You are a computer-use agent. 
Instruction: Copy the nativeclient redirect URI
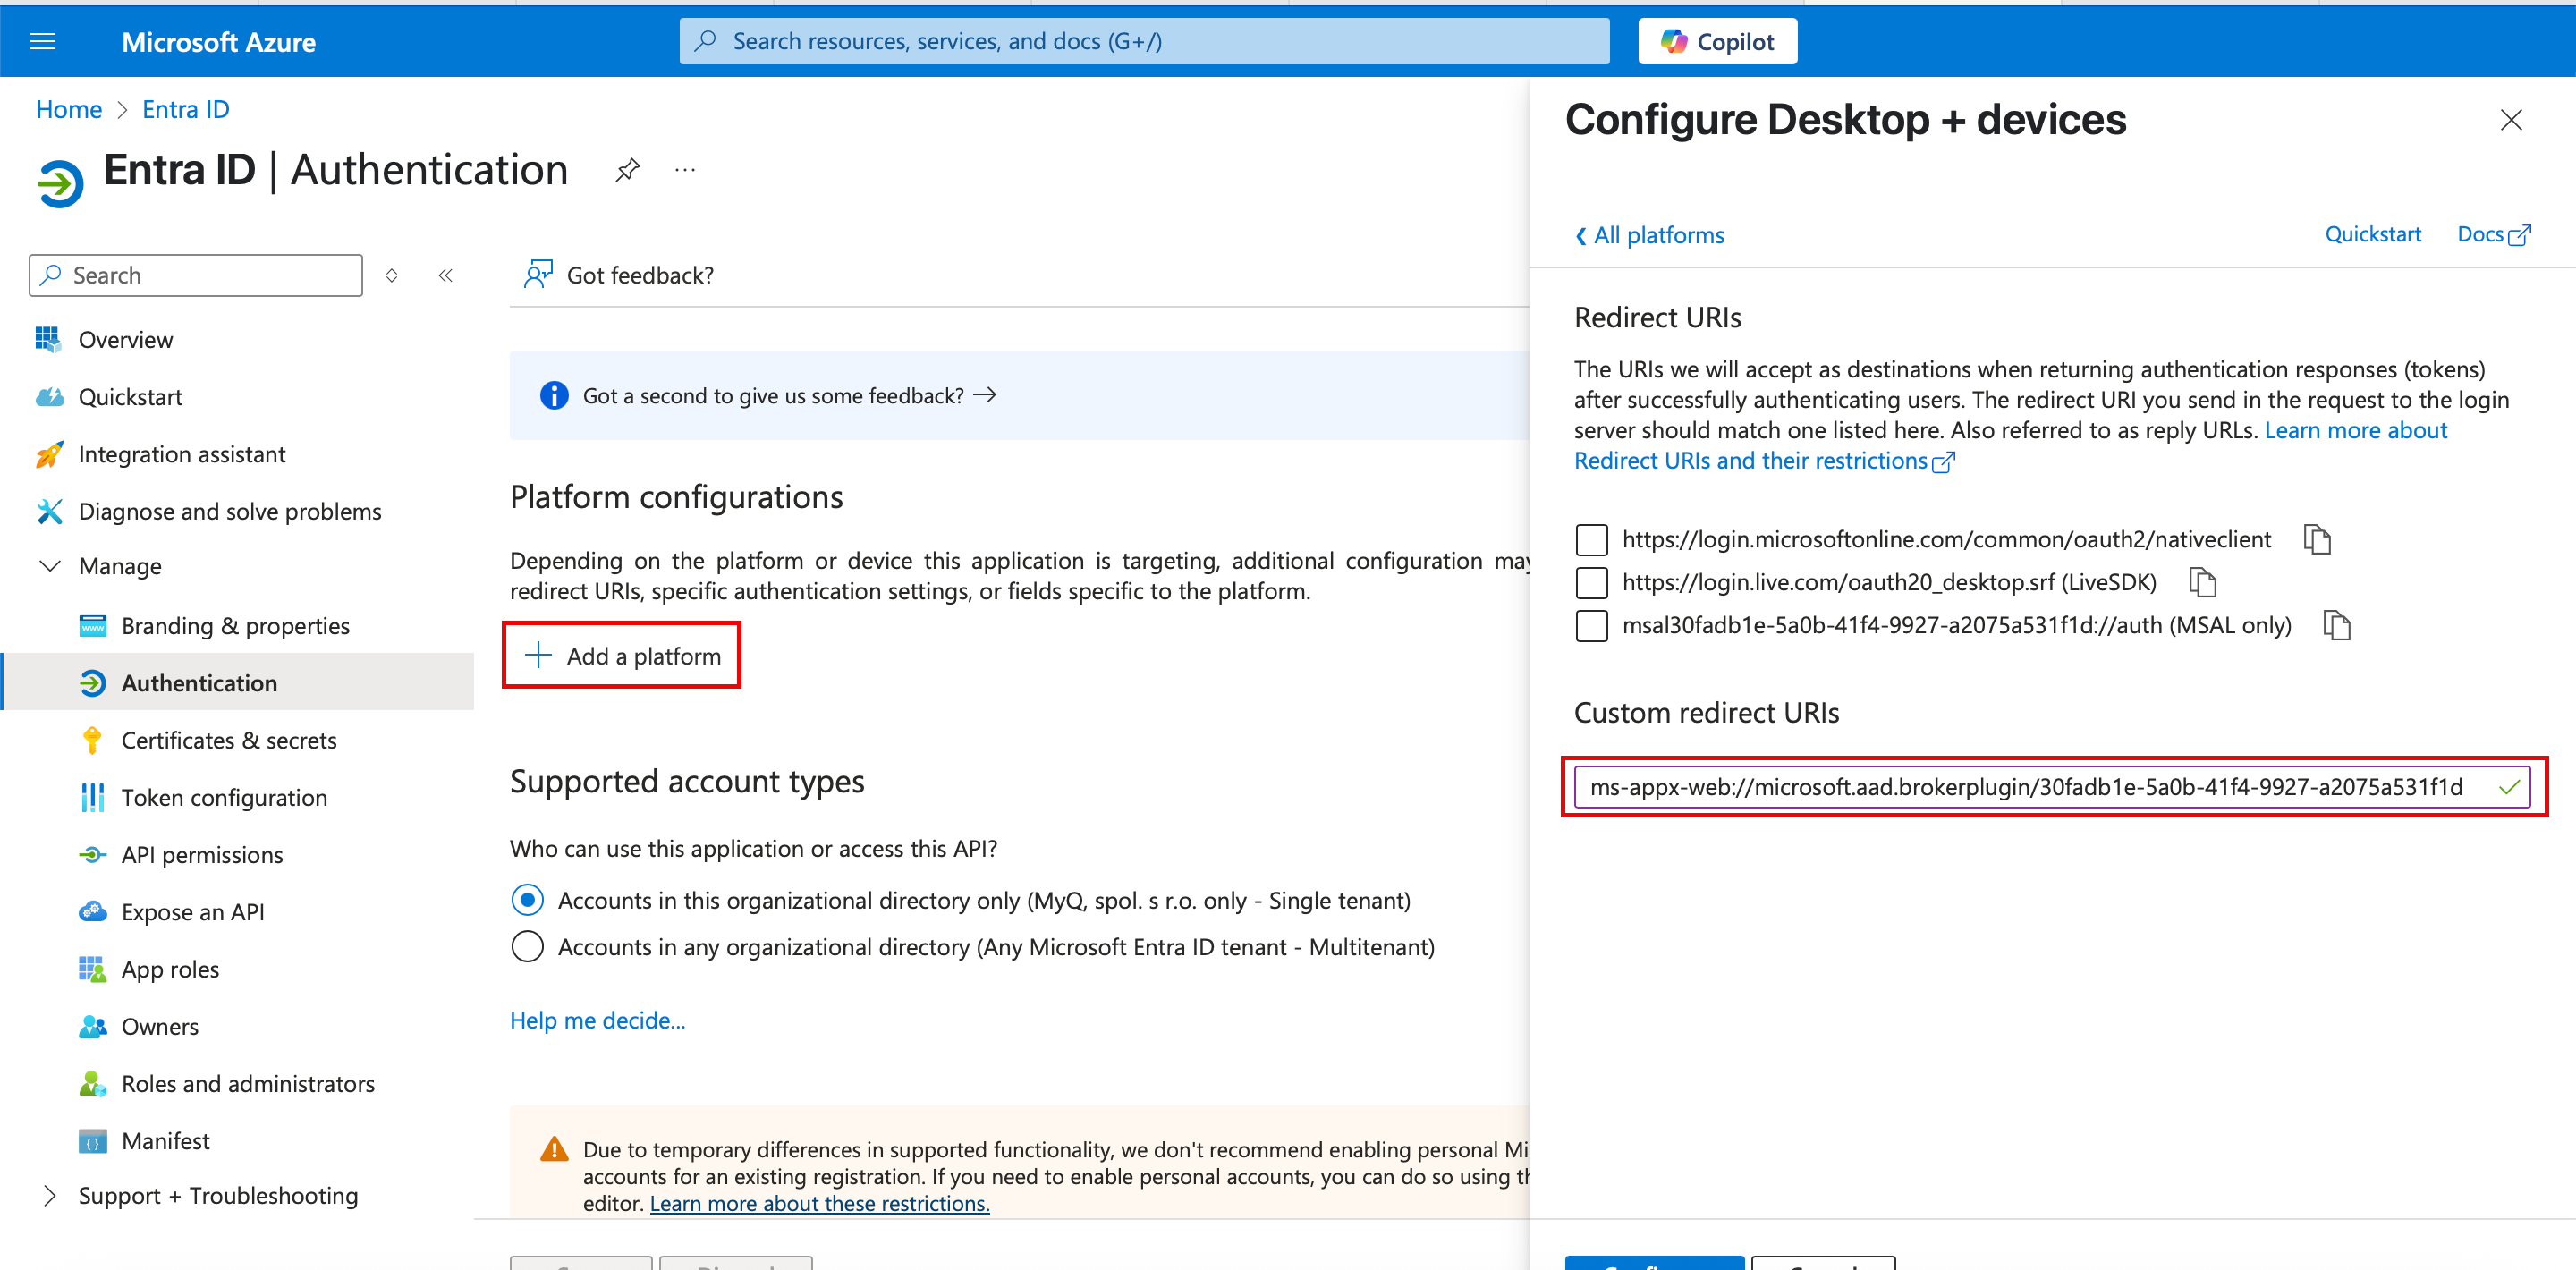(2317, 539)
